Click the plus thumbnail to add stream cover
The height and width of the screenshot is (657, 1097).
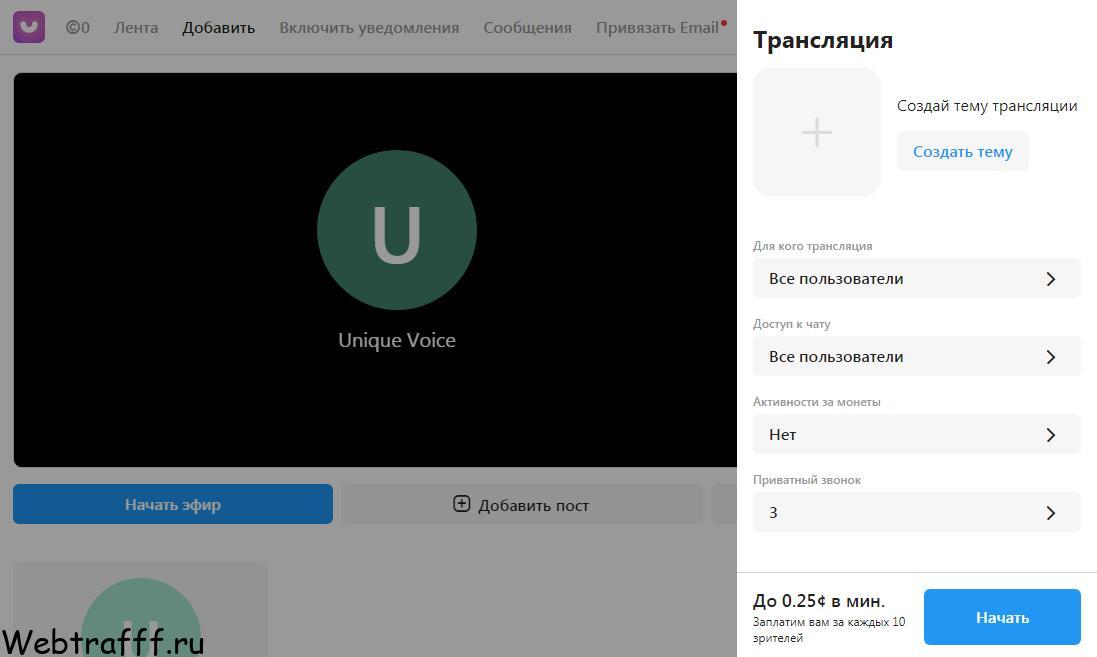pos(816,132)
